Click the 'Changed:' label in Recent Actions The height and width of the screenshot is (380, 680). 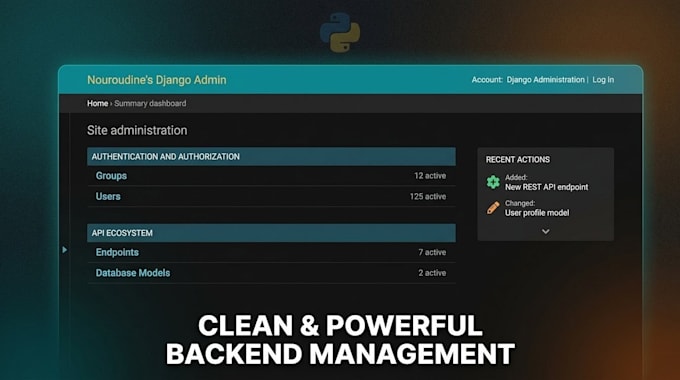pos(520,203)
